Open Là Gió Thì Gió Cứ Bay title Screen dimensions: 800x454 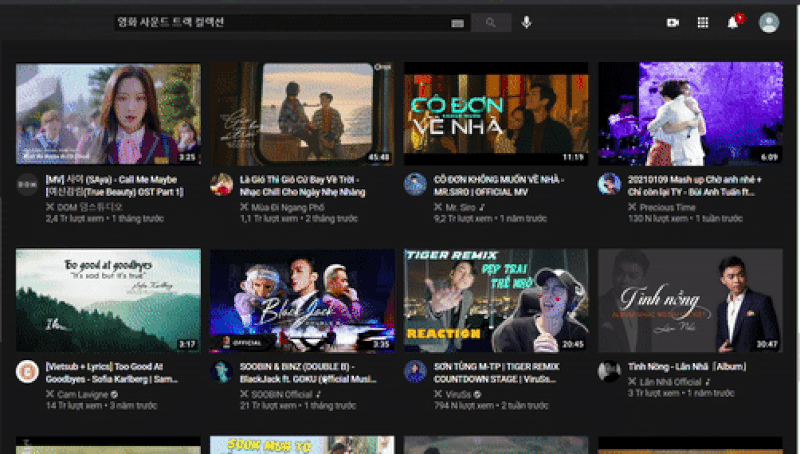tap(303, 186)
